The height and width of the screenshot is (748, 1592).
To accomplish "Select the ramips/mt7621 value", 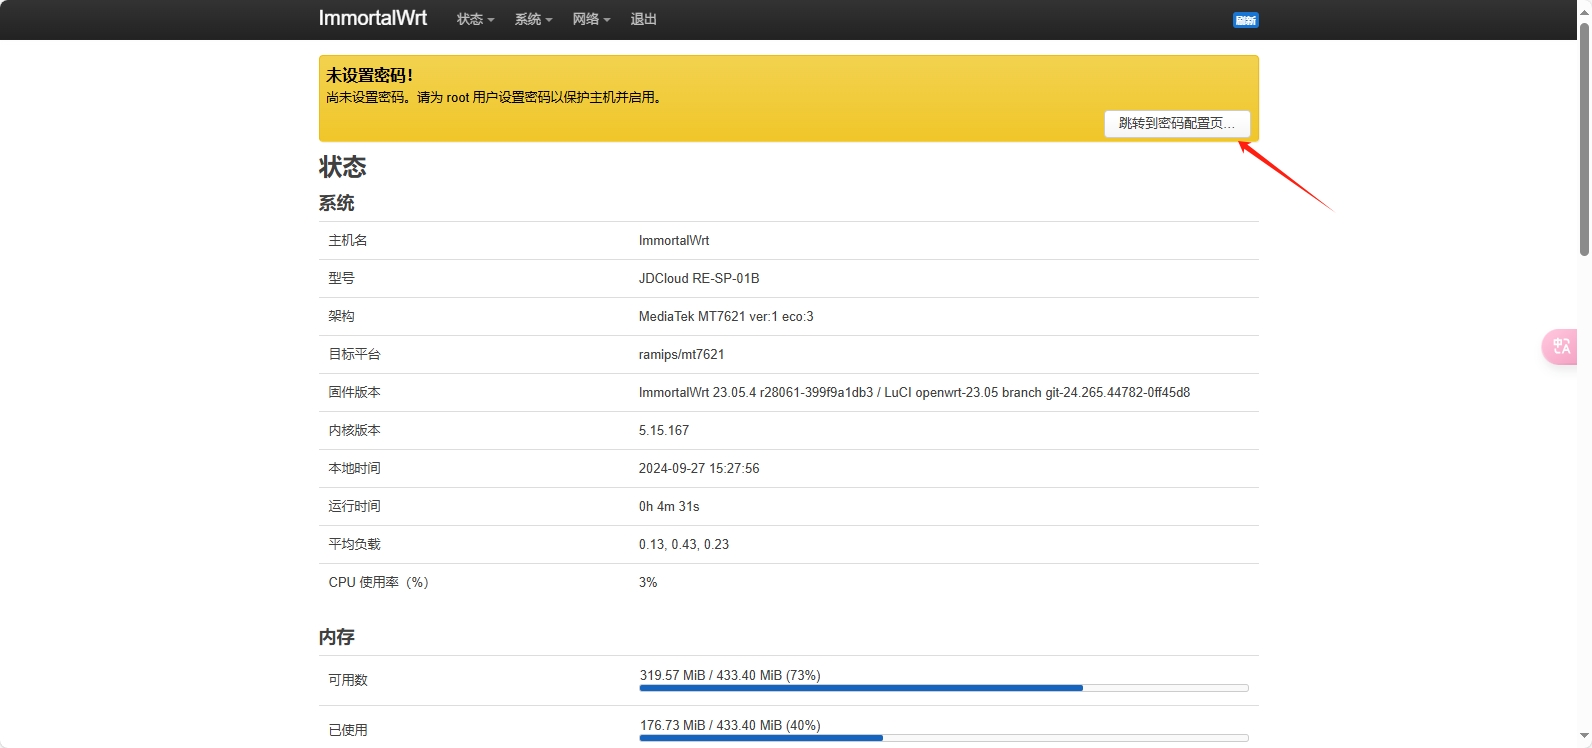I will coord(682,354).
